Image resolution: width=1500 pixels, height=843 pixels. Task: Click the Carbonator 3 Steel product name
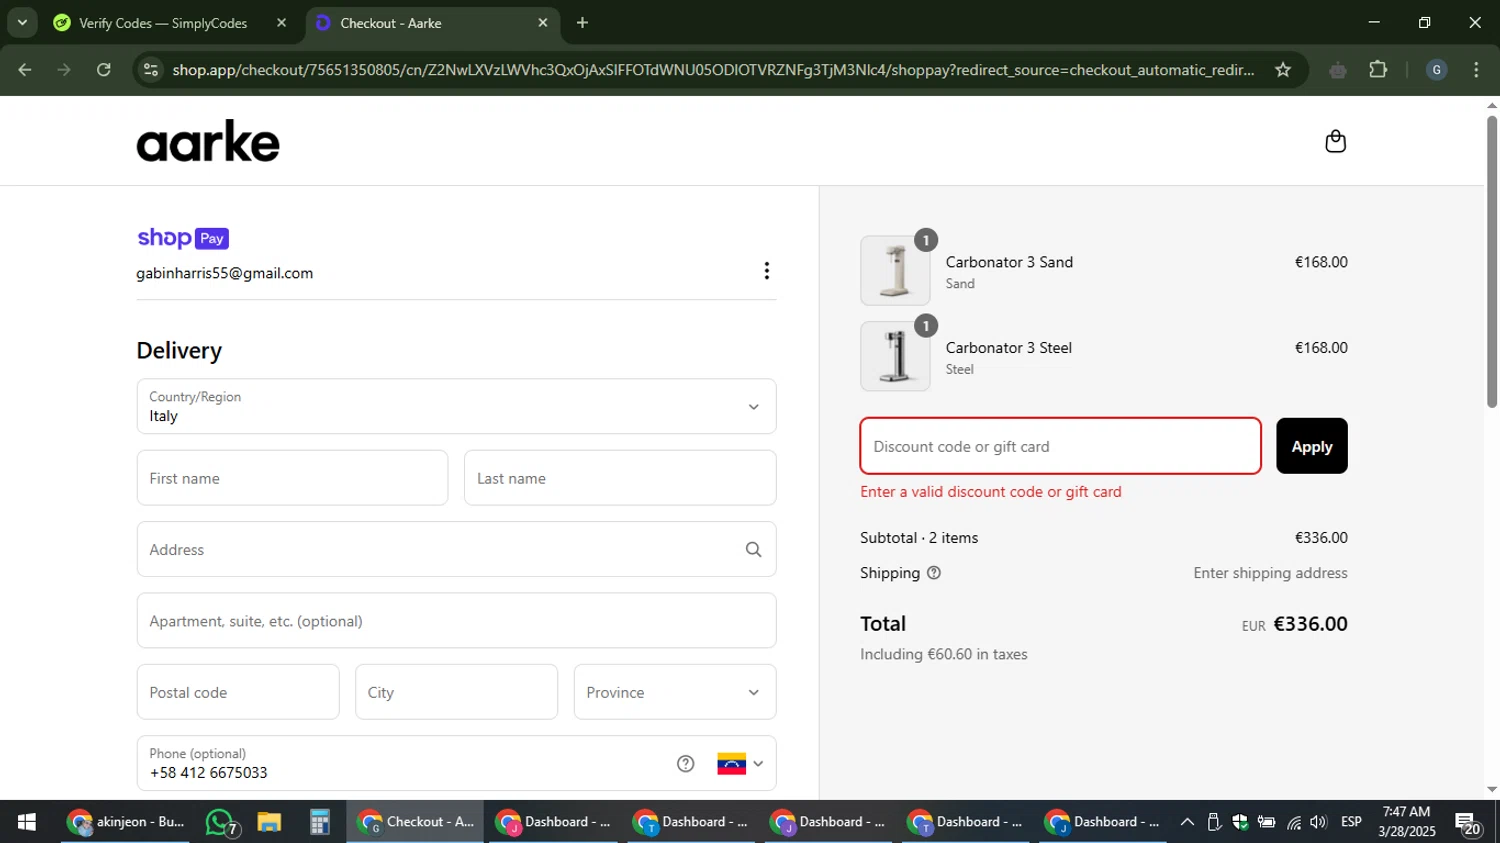pos(1008,348)
